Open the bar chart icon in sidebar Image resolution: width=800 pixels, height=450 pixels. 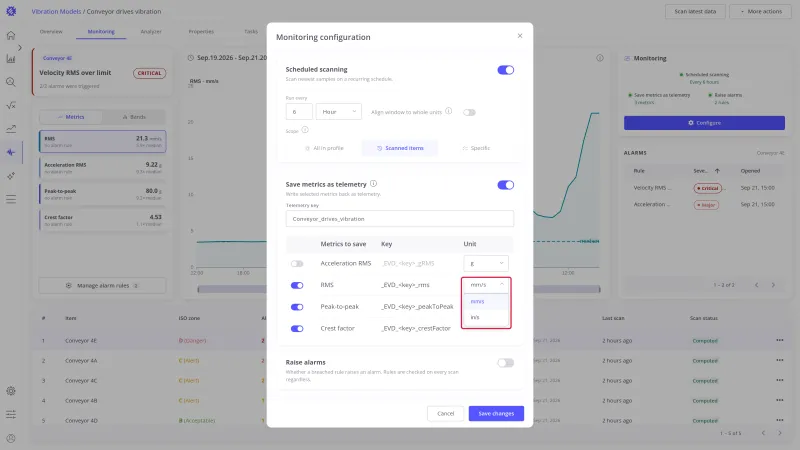[x=11, y=59]
